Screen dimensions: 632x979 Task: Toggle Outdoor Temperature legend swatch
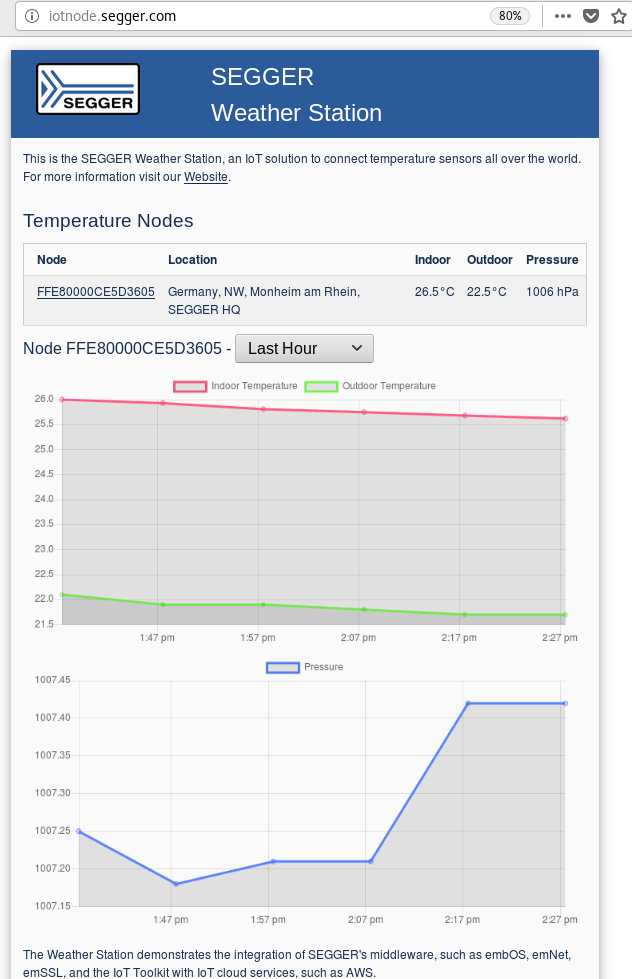coord(321,386)
